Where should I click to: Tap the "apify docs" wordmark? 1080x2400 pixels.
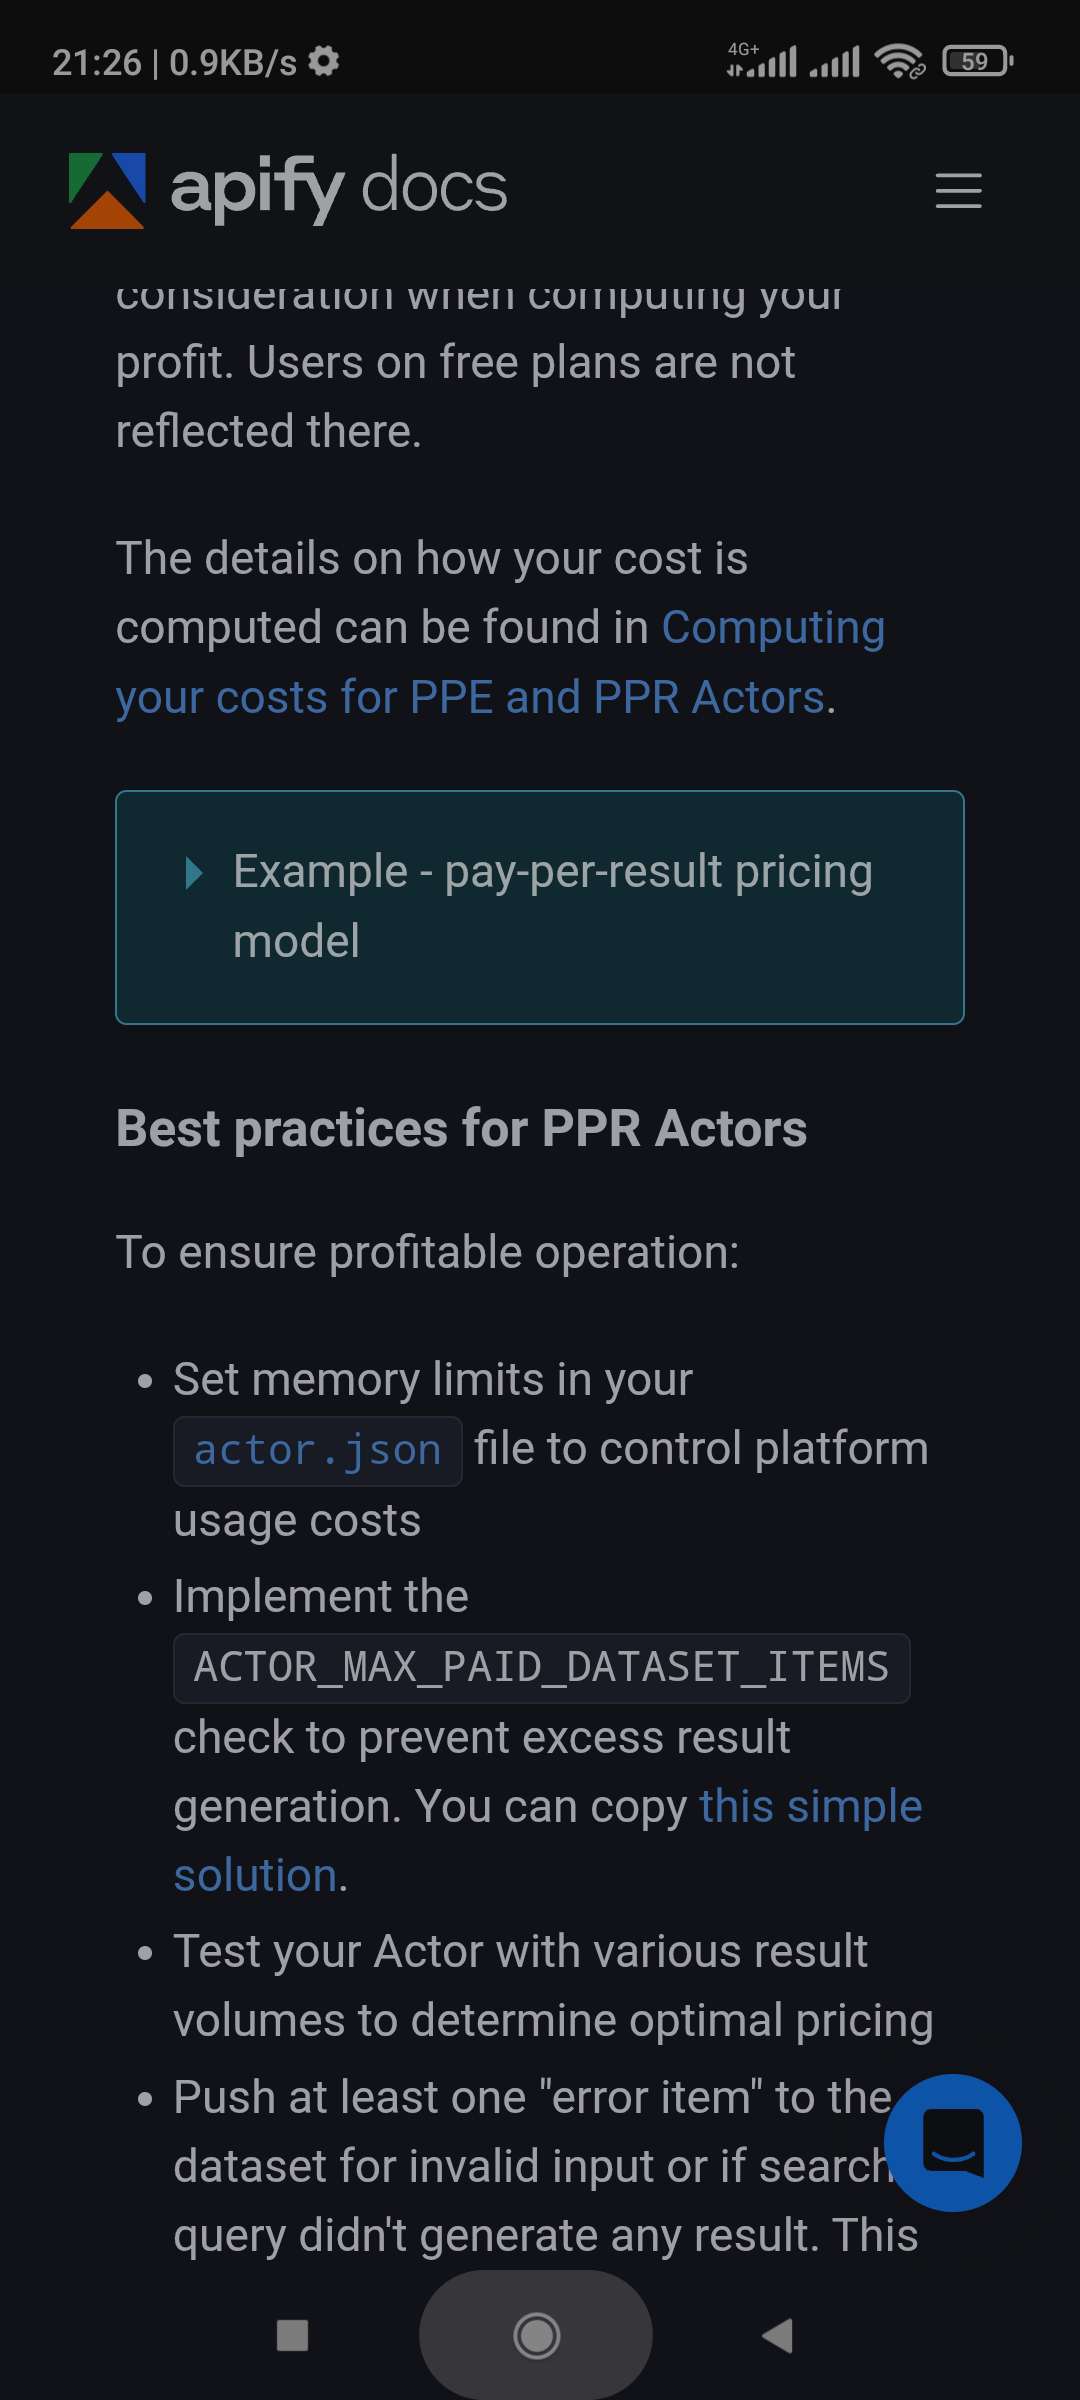339,188
